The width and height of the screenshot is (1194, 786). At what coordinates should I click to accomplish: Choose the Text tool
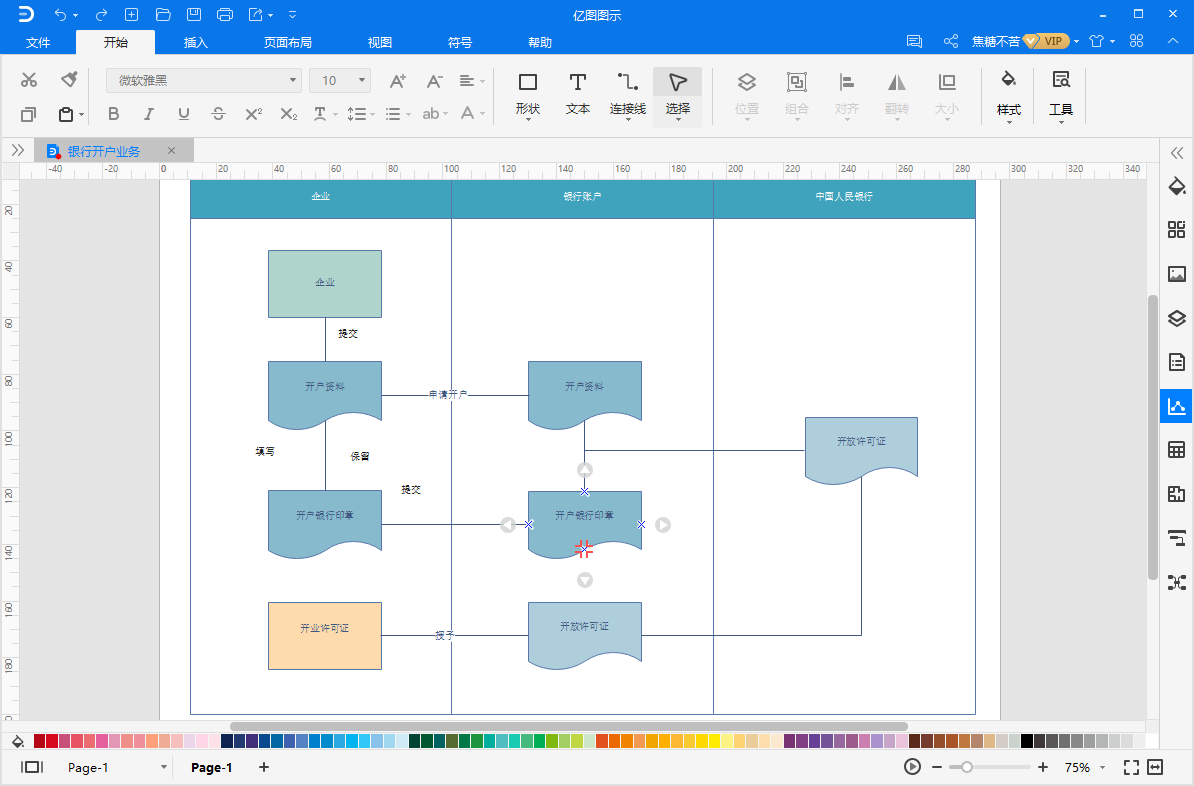(x=578, y=92)
